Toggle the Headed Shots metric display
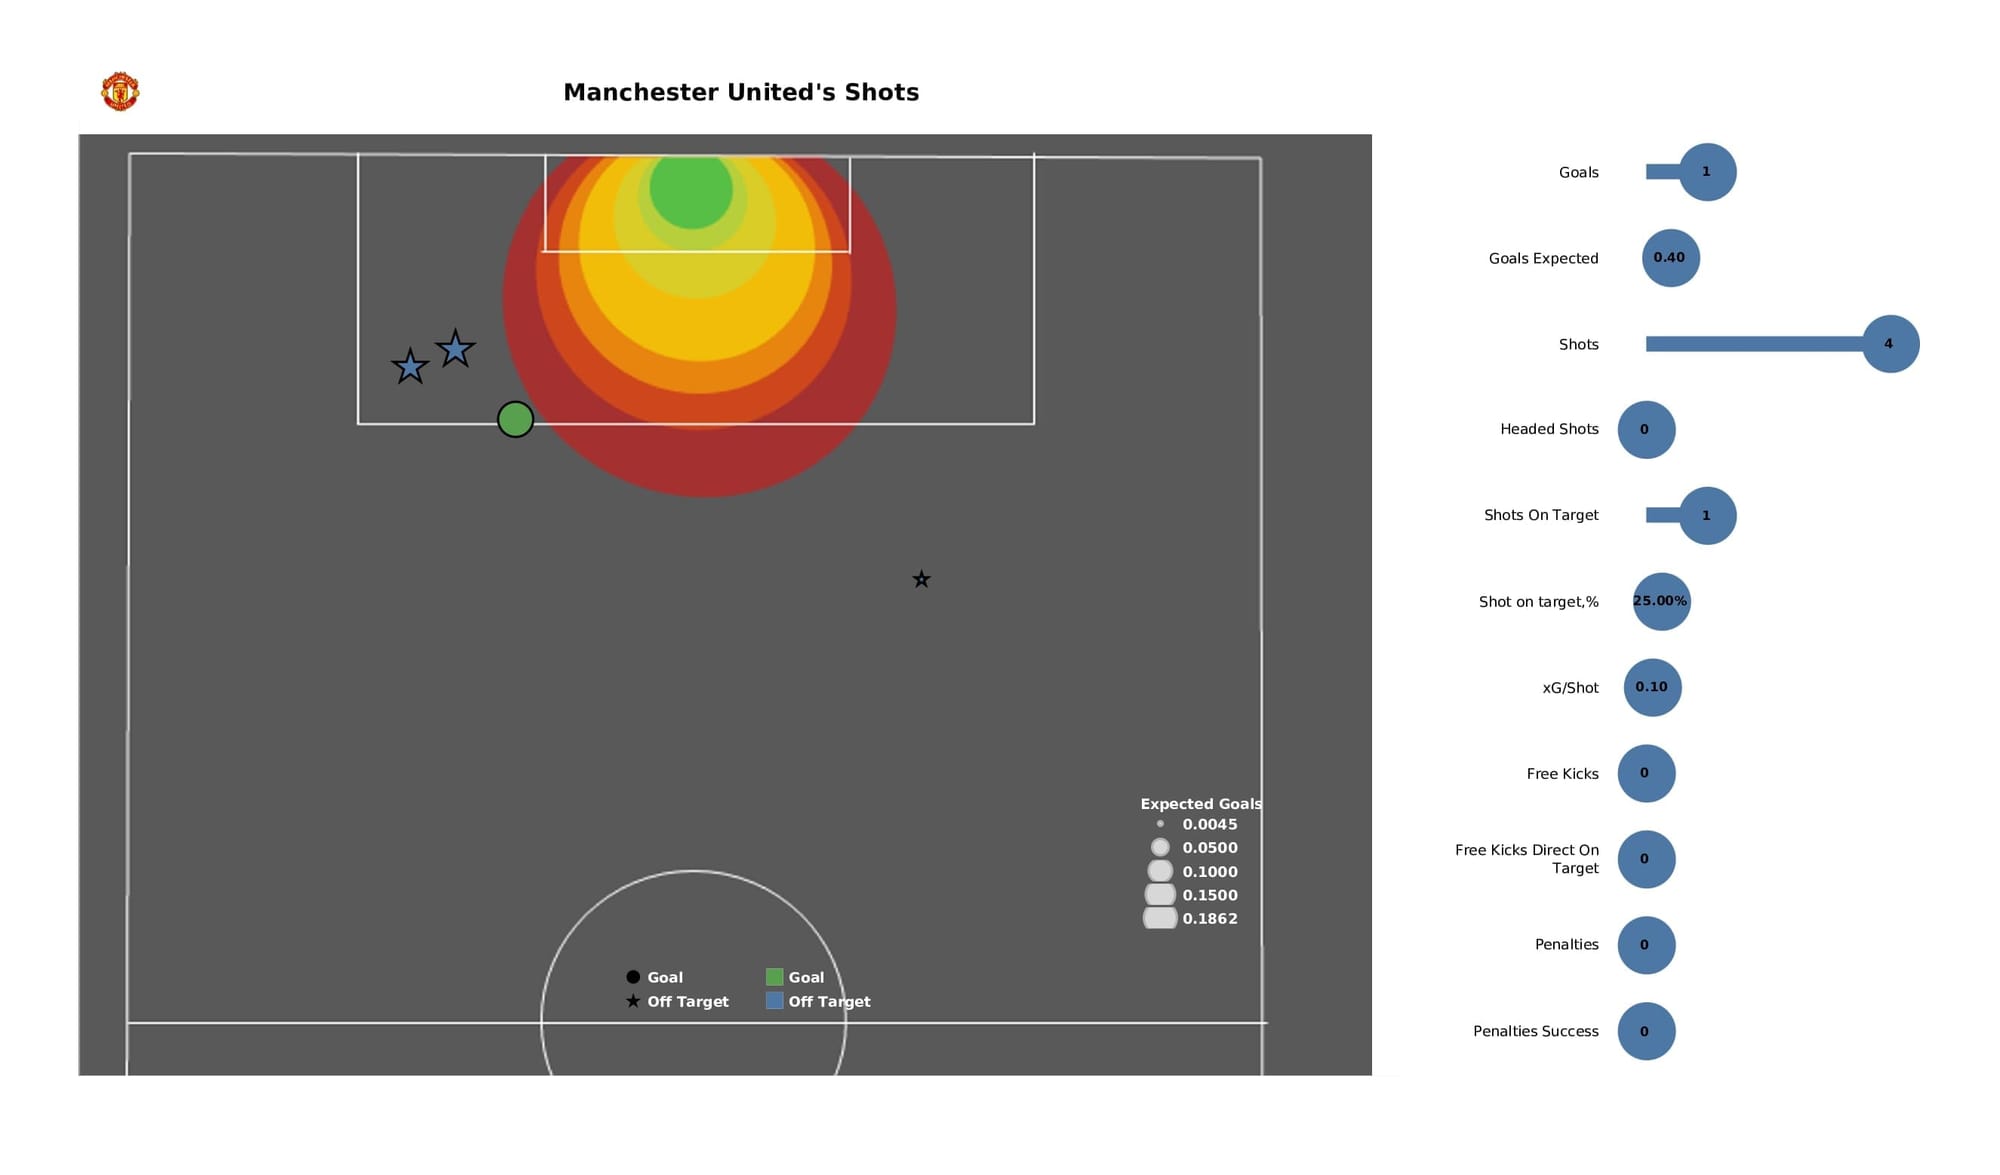This screenshot has height=1175, width=2000. [x=1643, y=428]
